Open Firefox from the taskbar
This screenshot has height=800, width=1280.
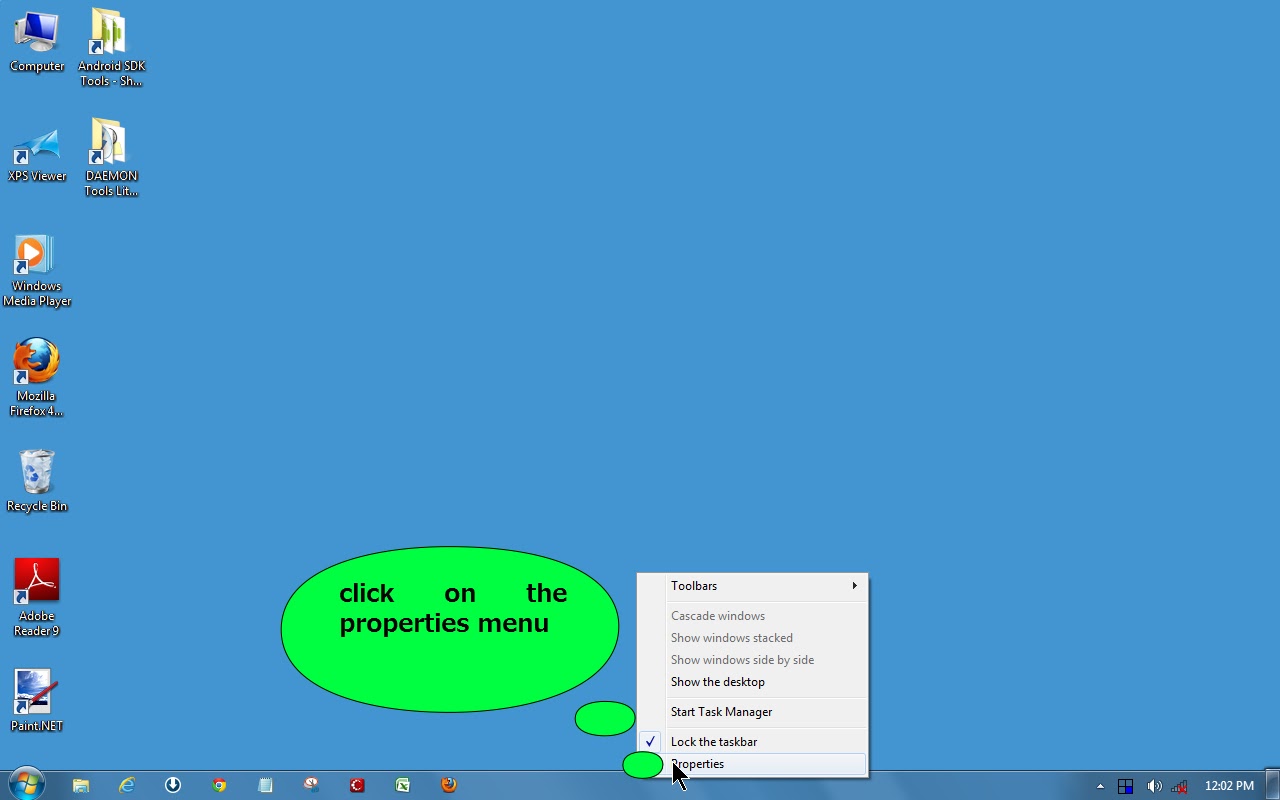pyautogui.click(x=448, y=785)
